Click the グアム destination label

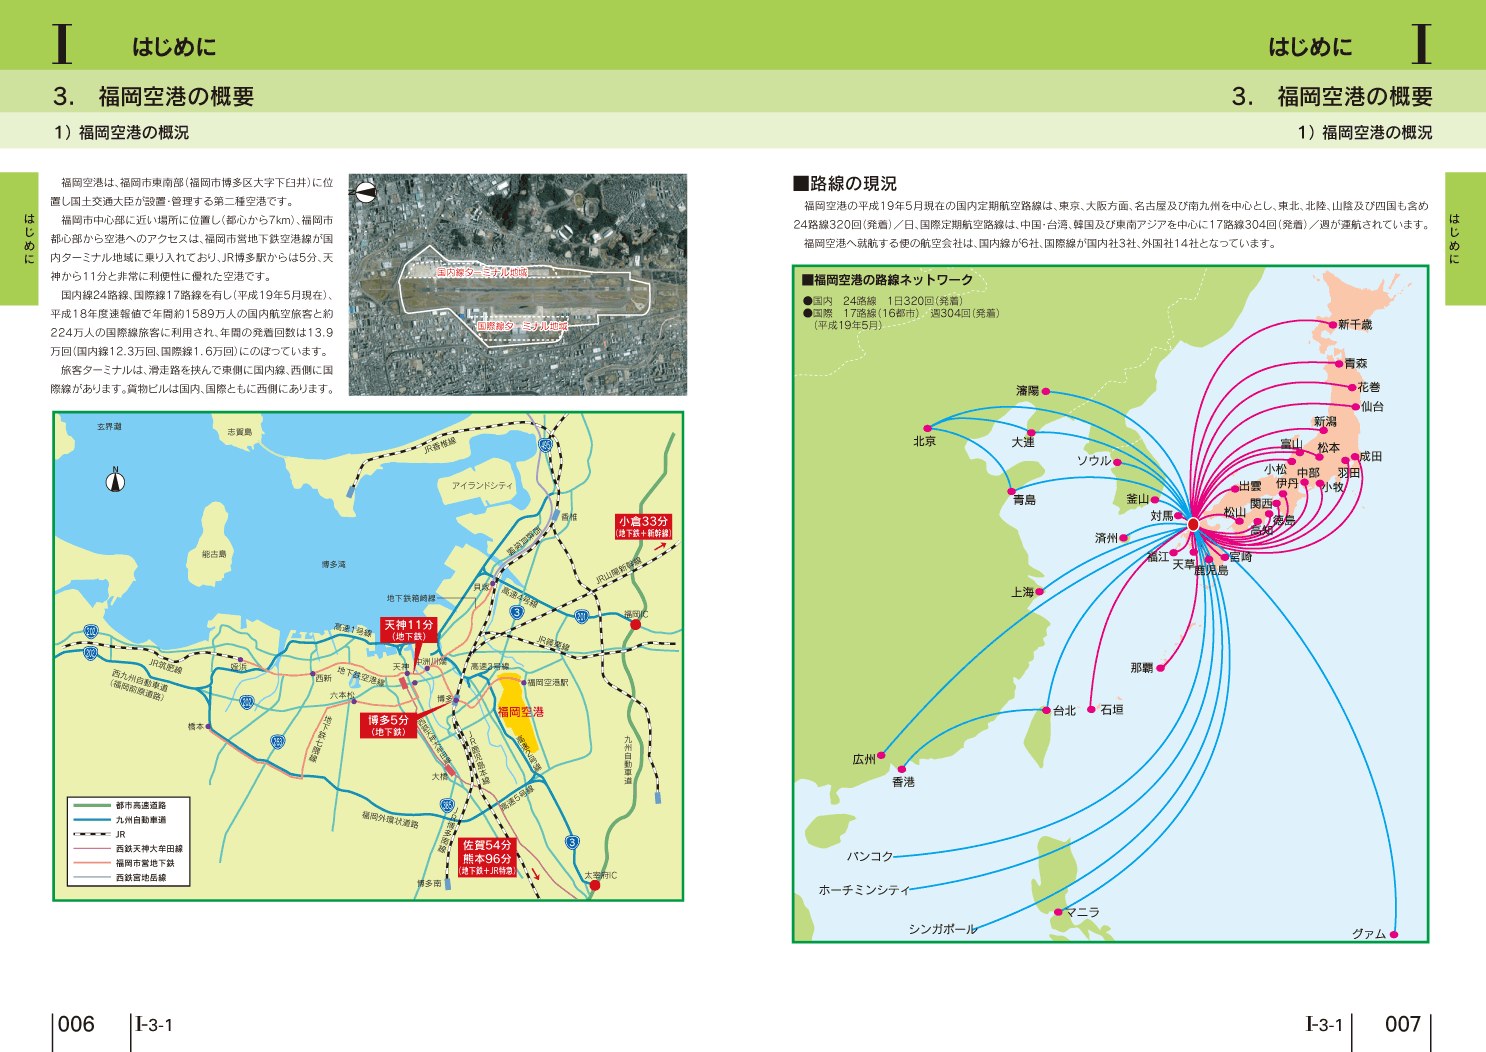[1369, 934]
